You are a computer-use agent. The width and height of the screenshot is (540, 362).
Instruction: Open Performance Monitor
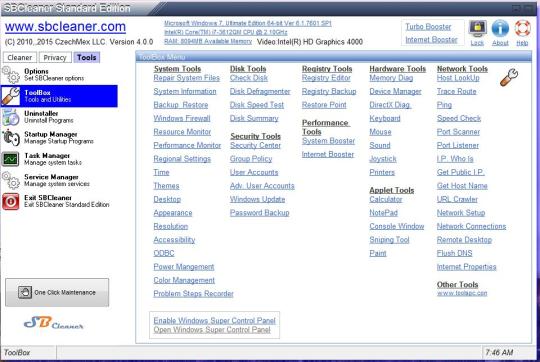click(x=187, y=145)
